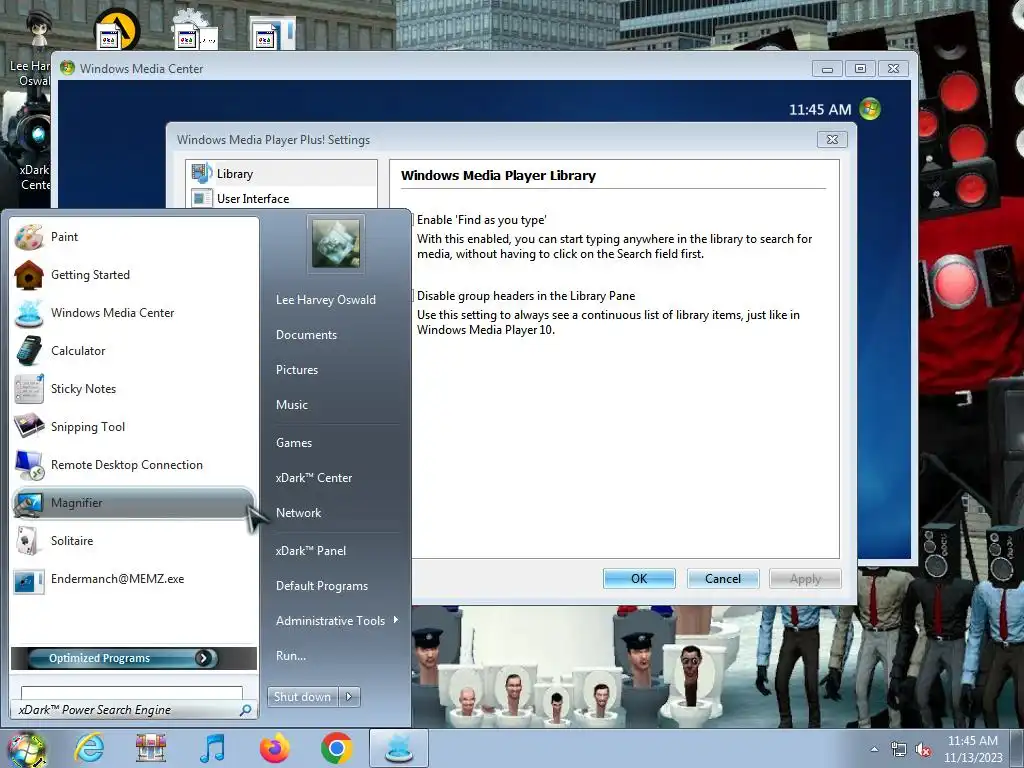Open Network from Start menu
Screen dimensions: 1024x768
(298, 513)
